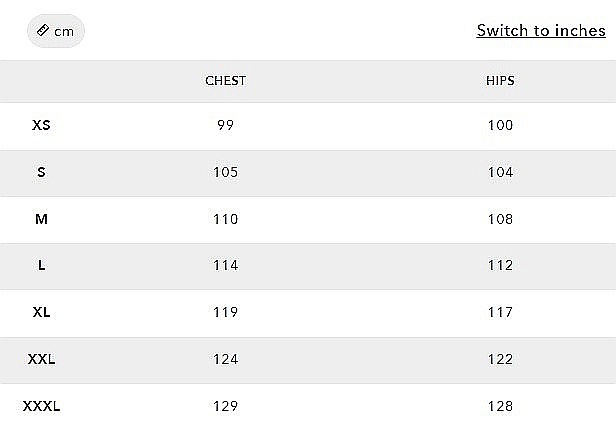616x430 pixels.
Task: Click the XXXL chest value 129
Action: pos(225,406)
